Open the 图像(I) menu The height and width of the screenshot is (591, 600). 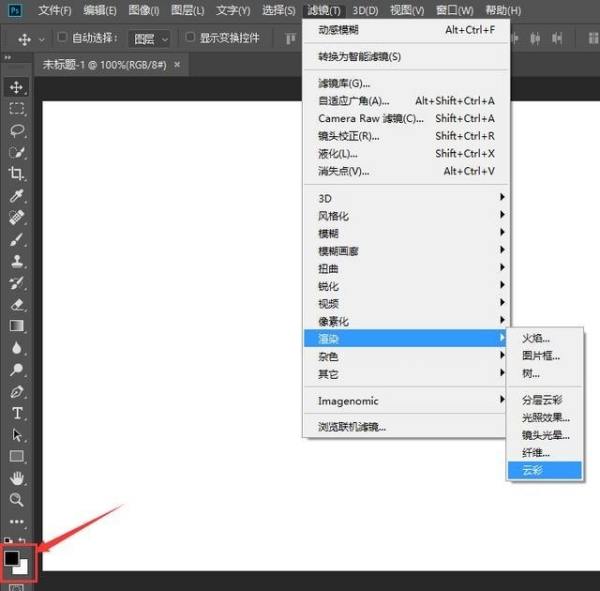[x=144, y=10]
